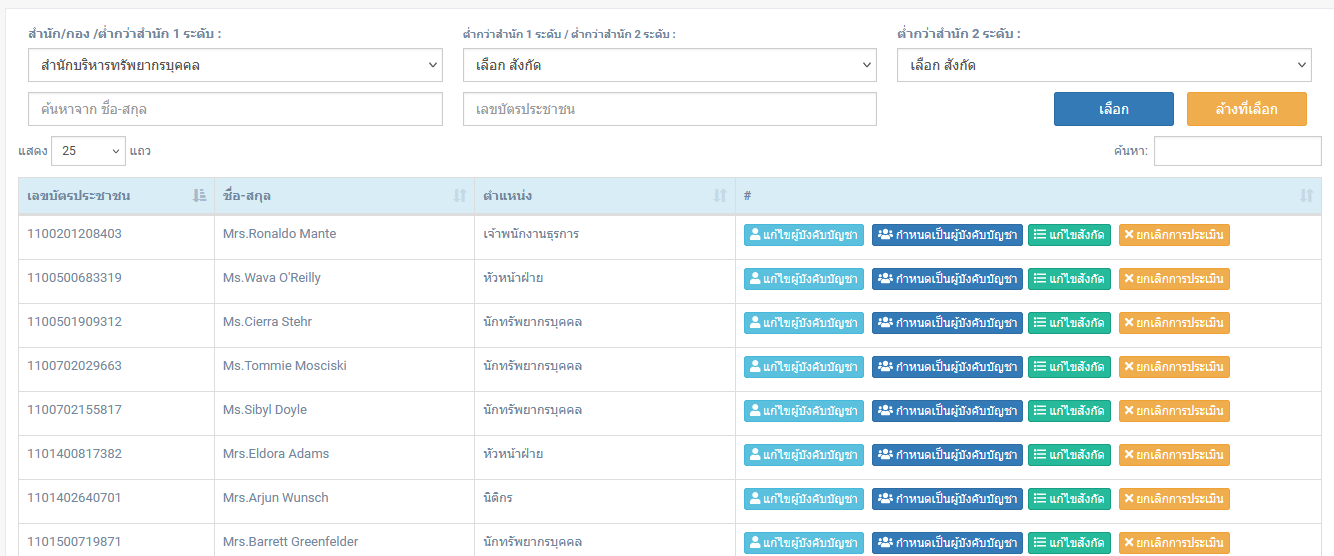Click กำหนดเป็นผู้บังคับบัญชา for Ms.Tommie Mosciski
The image size is (1334, 556).
[x=947, y=367]
